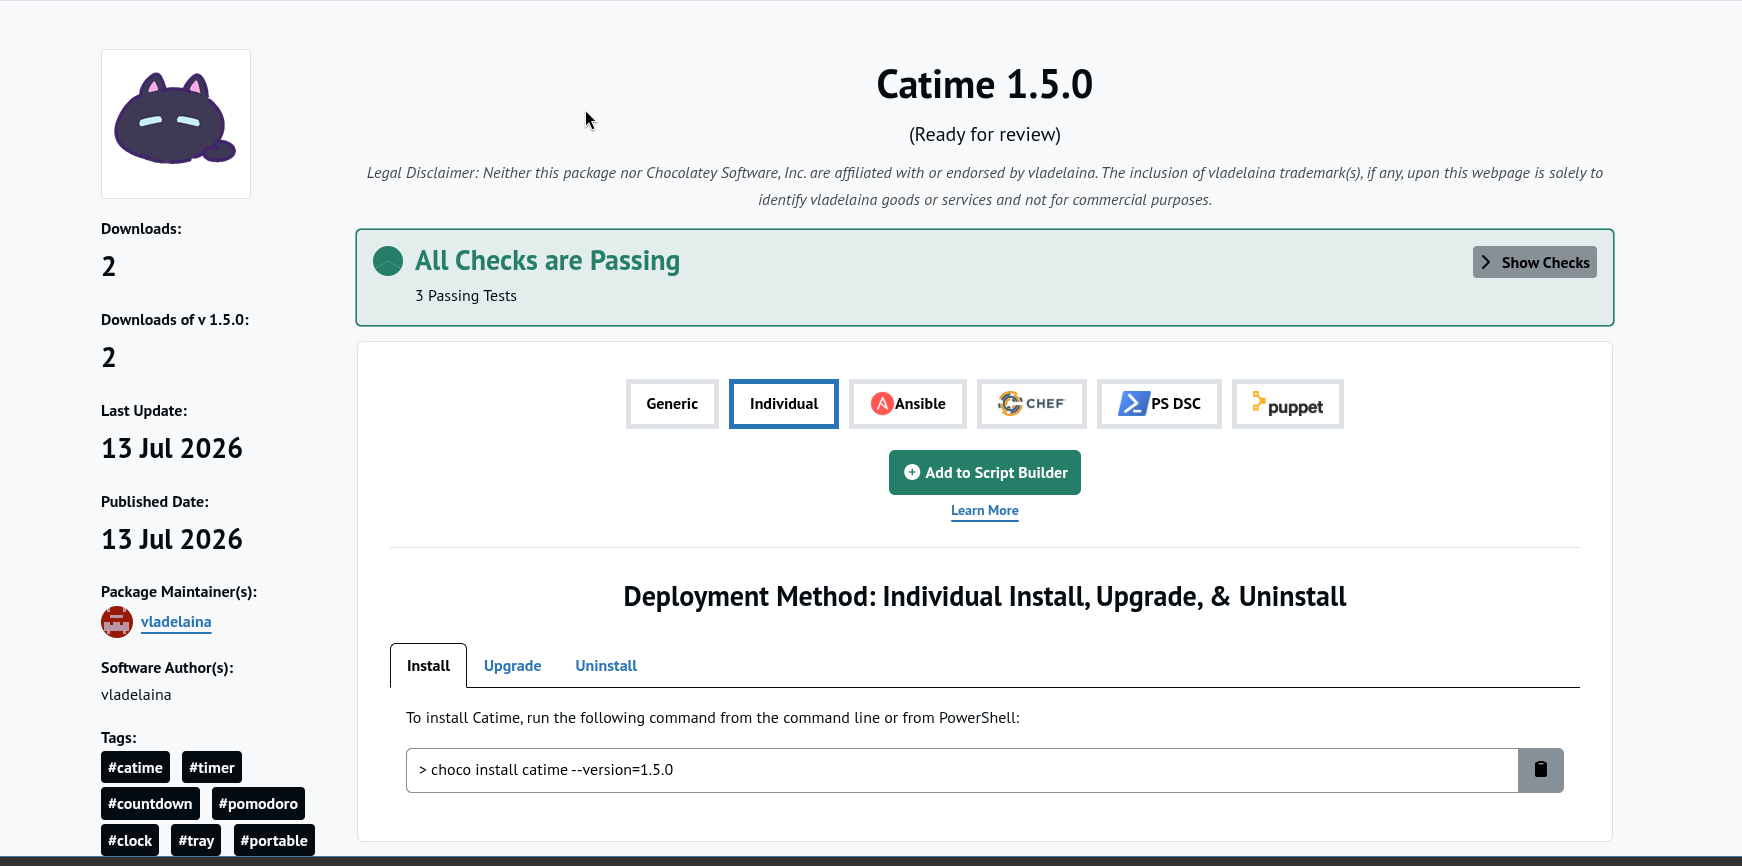Open the #timer tag
Screen dimensions: 1742x866
[x=212, y=768]
